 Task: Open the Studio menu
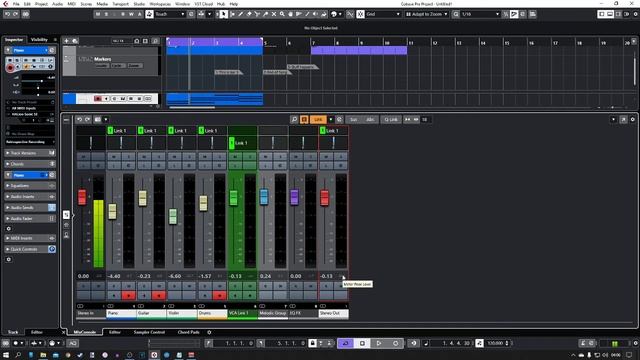pos(139,4)
